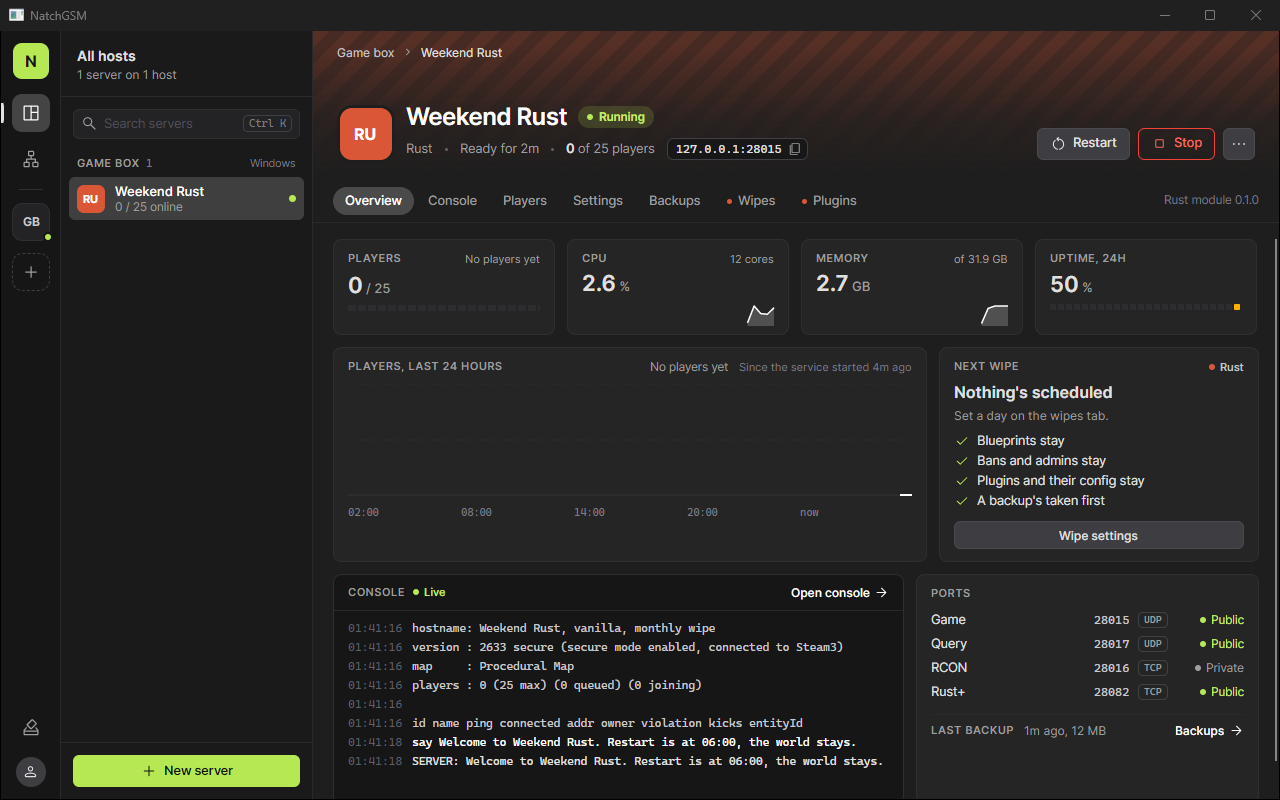Click the Live console indicator

[x=429, y=593]
